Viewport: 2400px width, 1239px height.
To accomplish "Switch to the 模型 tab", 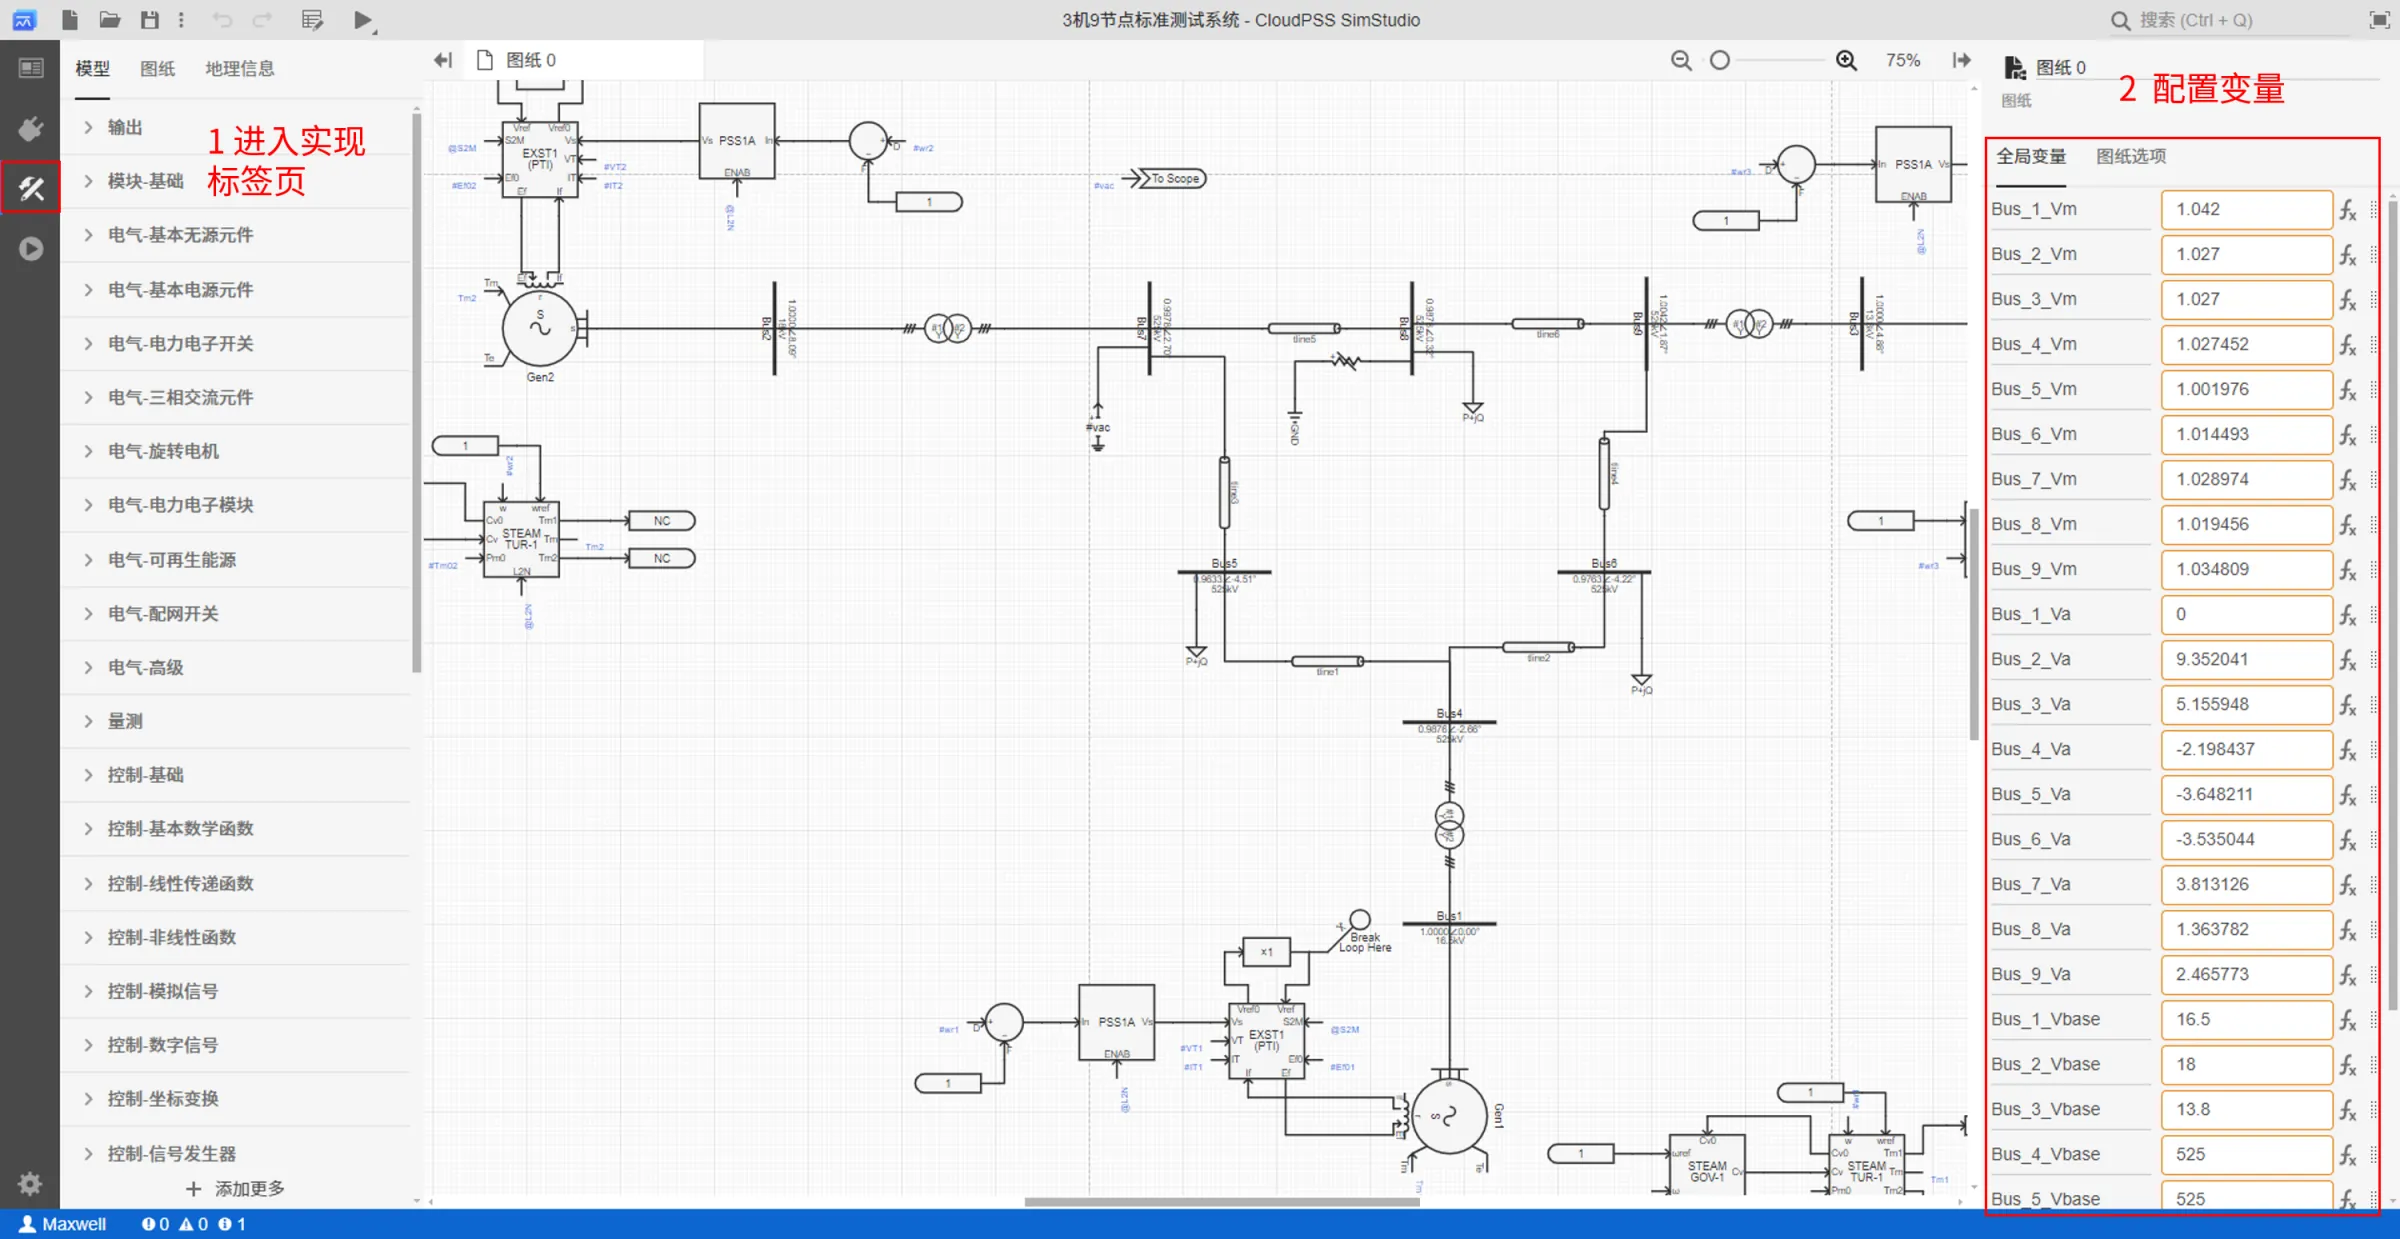I will click(x=92, y=68).
